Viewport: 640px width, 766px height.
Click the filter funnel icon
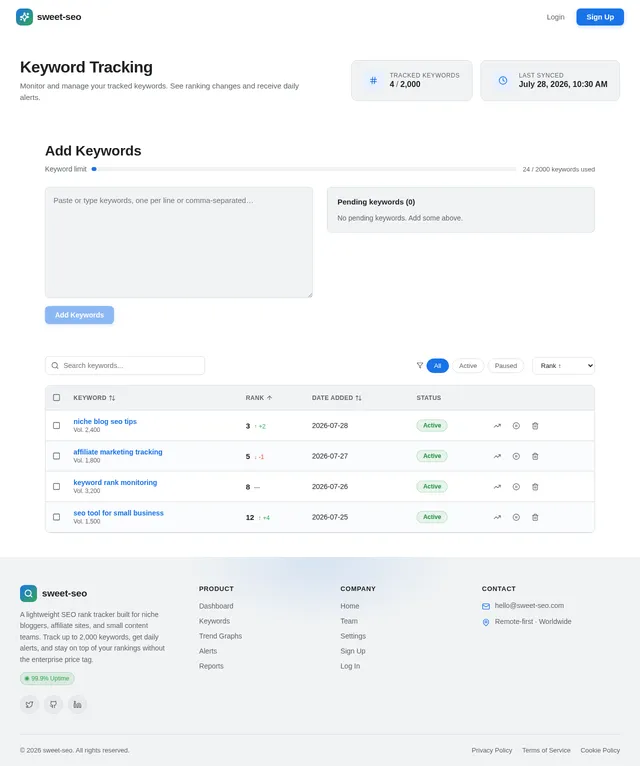pos(420,365)
